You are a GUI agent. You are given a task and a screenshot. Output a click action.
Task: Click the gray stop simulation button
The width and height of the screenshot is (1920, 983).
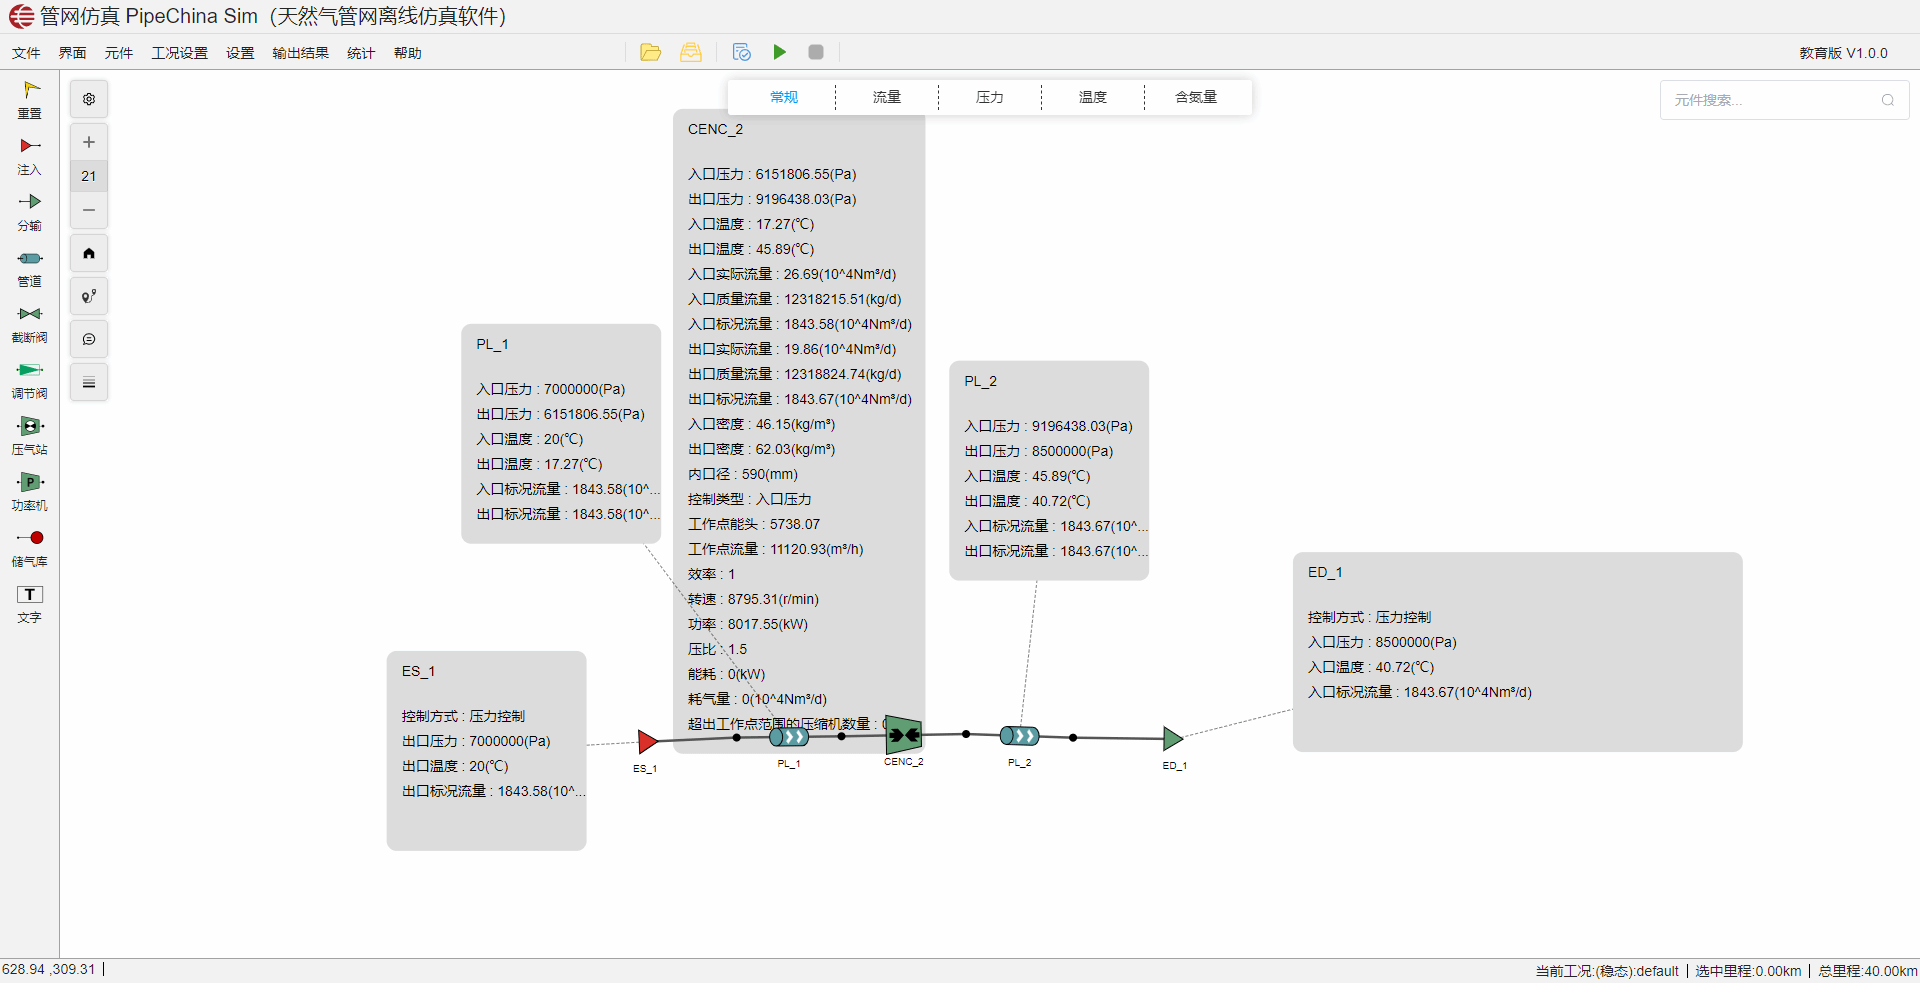(x=816, y=52)
